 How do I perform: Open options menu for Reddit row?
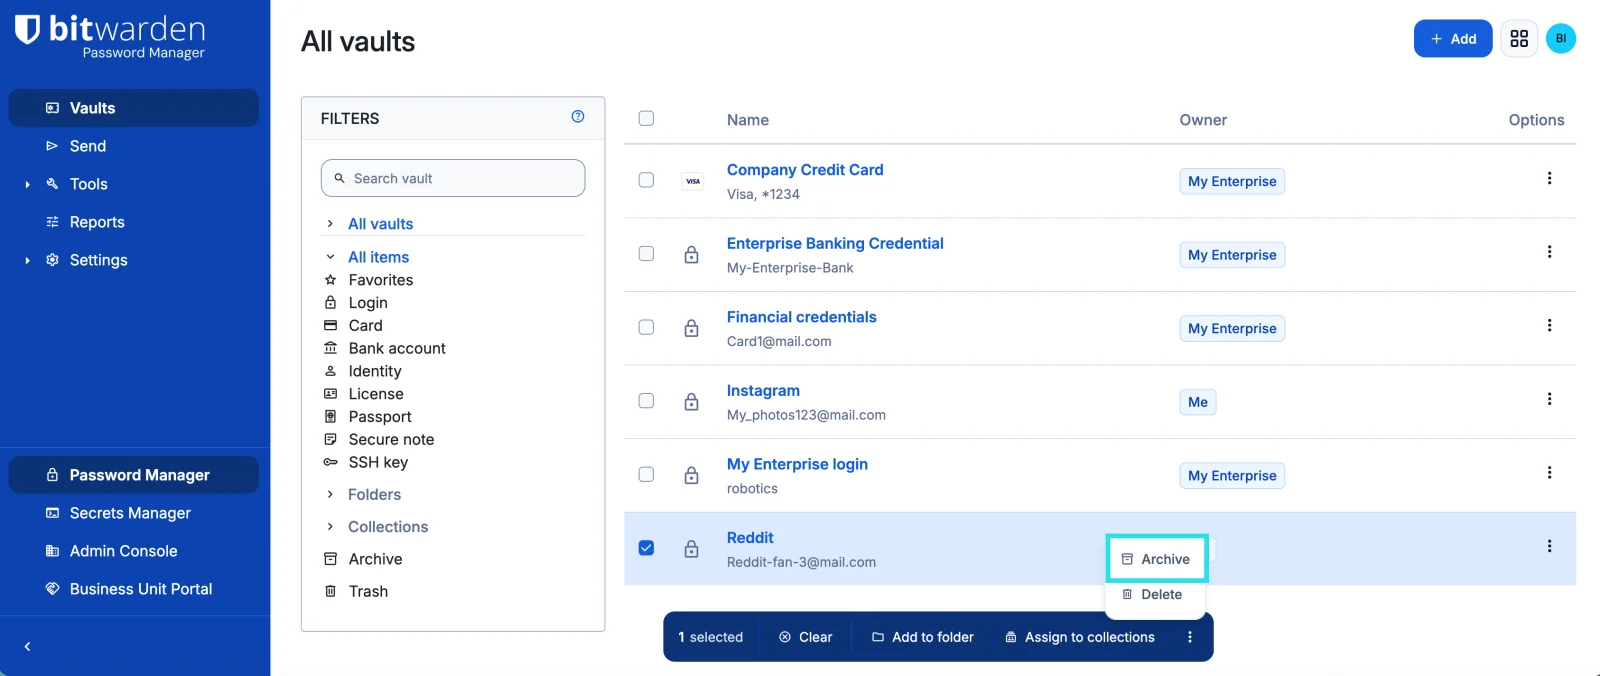click(1549, 546)
